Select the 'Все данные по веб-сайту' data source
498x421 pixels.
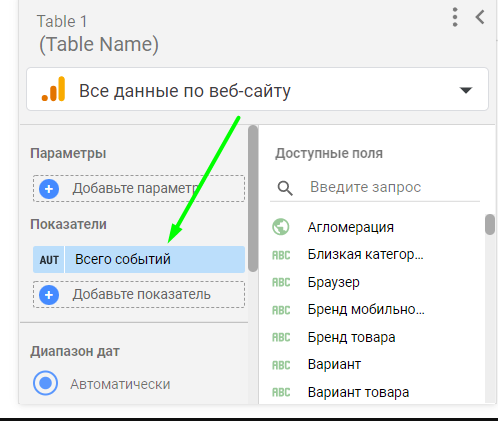257,89
